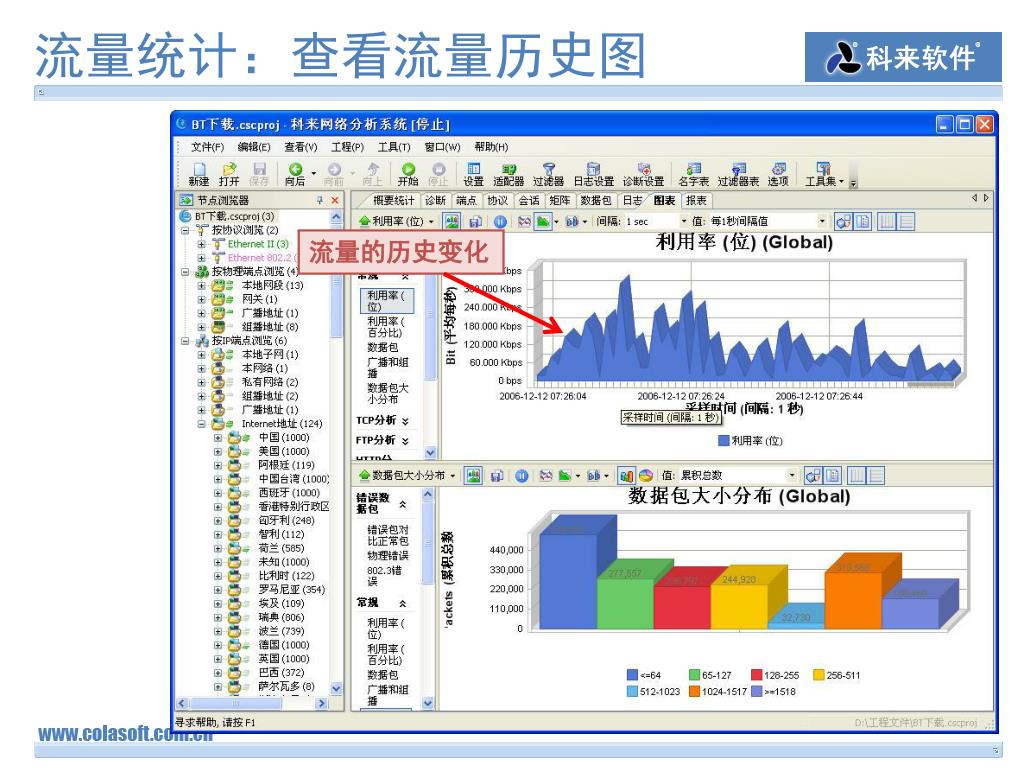Click the node browser scroll down arrow

click(x=336, y=688)
